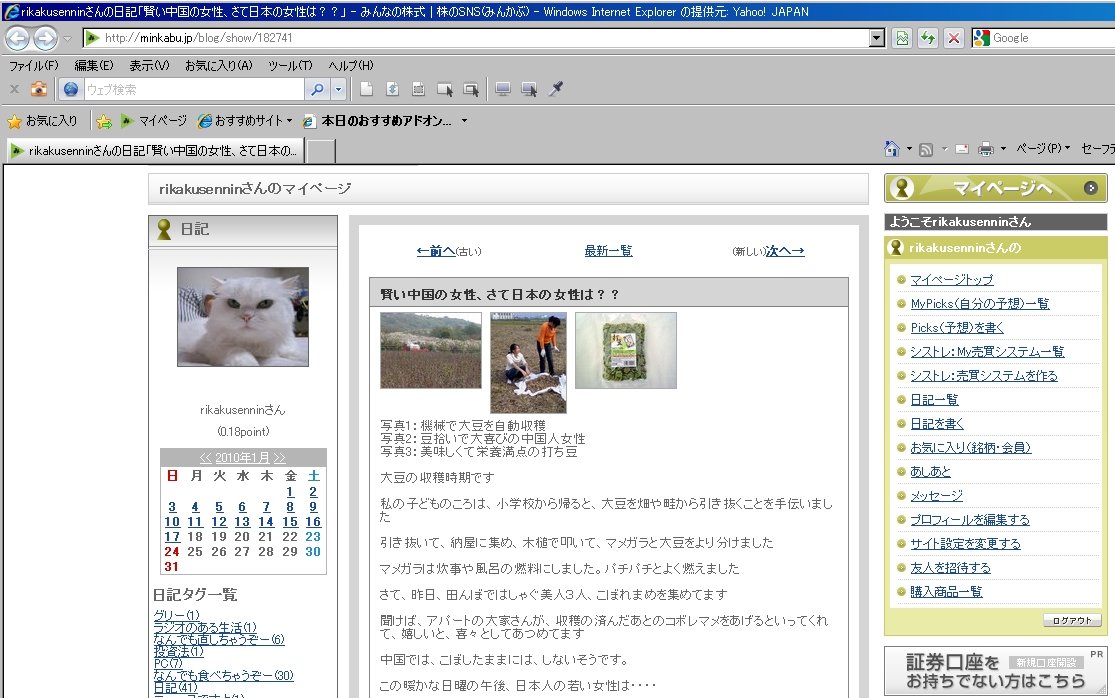Click the 最新一覧 link

point(608,251)
